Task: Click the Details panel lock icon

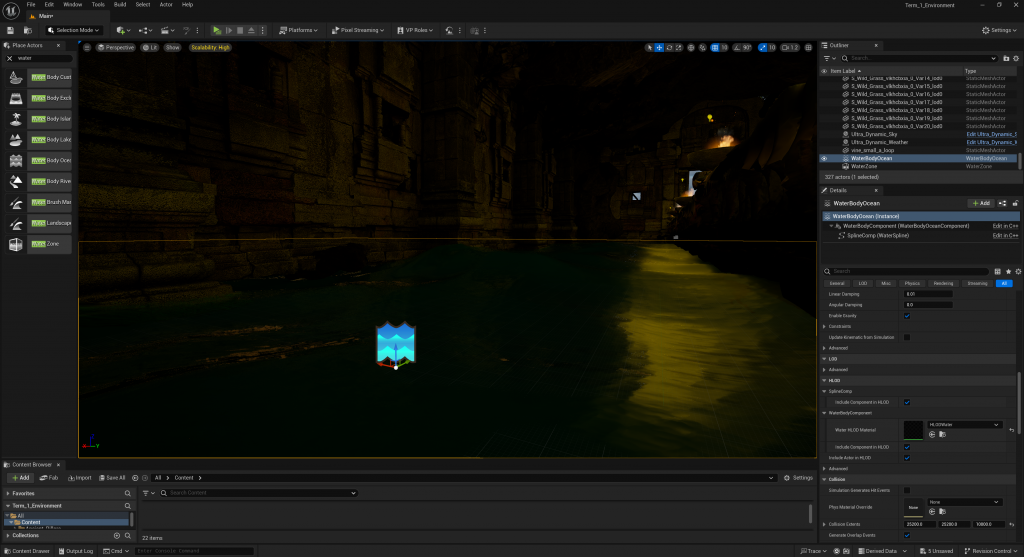Action: (x=1016, y=203)
